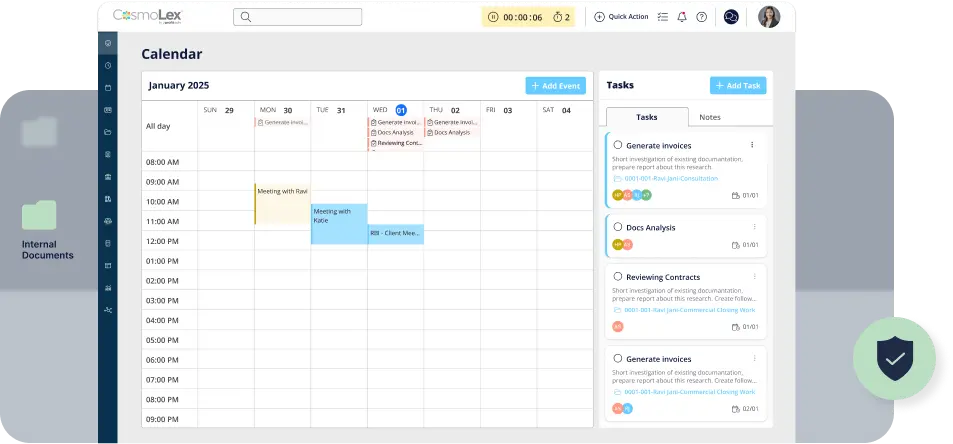Open options menu for Generate invoices card due 02/01
Viewport: 953px width, 444px height.
click(x=754, y=358)
